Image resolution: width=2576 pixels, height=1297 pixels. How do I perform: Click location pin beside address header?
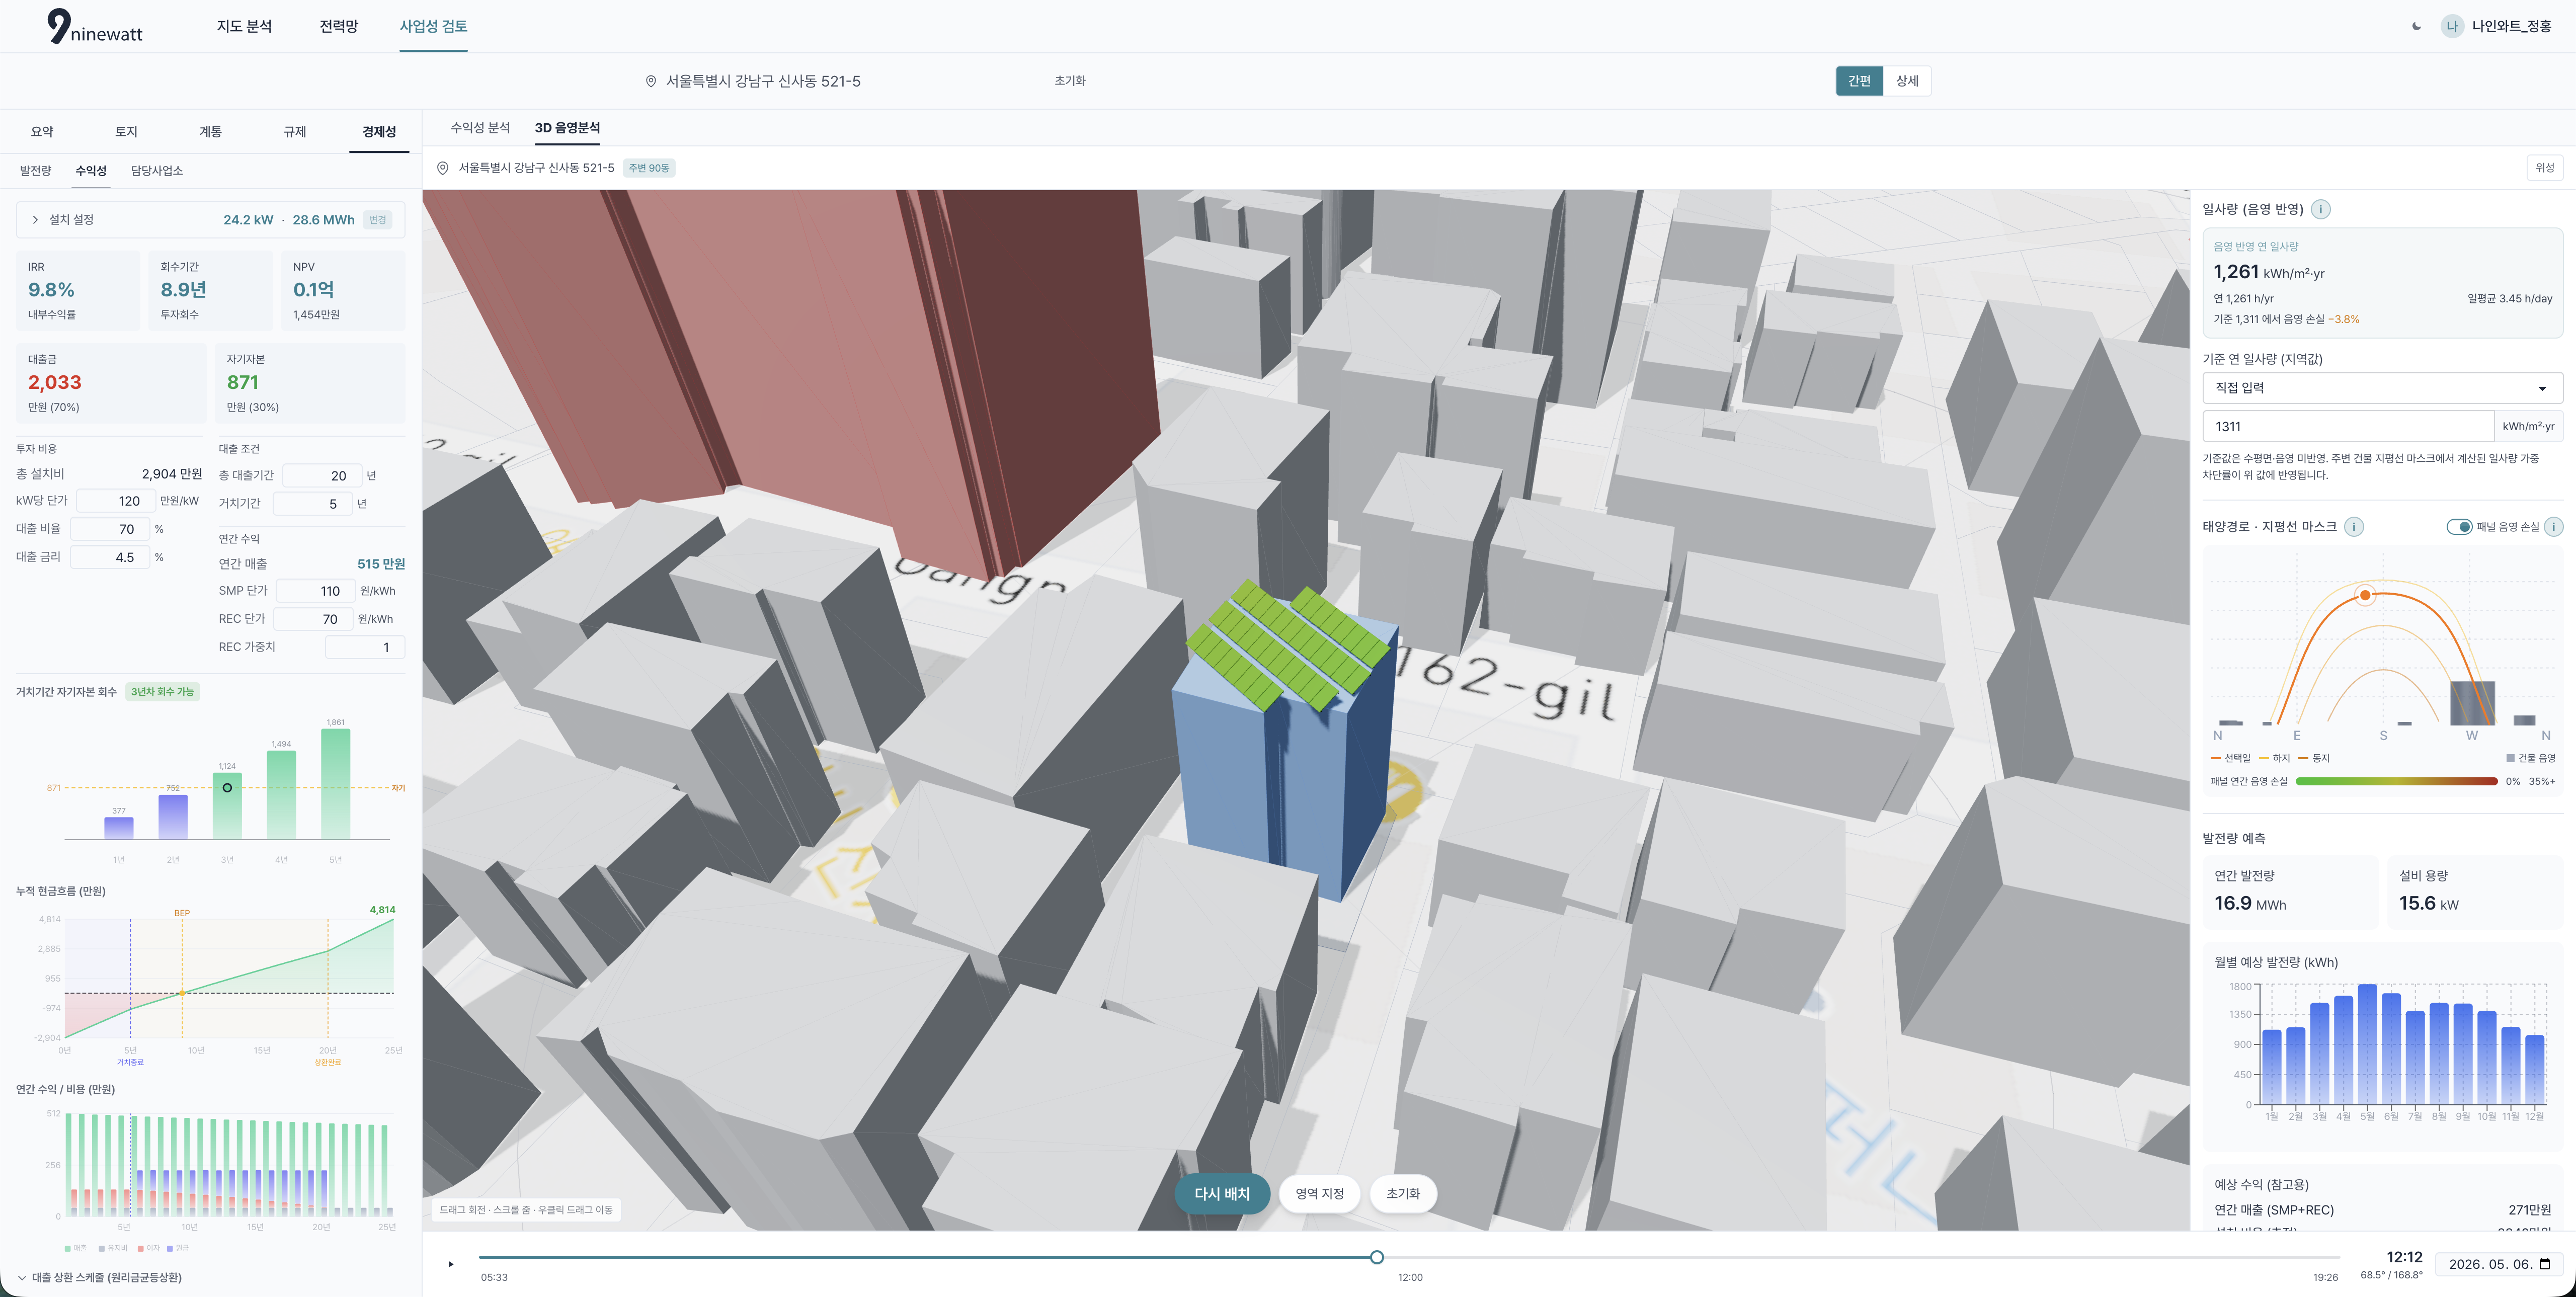tap(651, 81)
